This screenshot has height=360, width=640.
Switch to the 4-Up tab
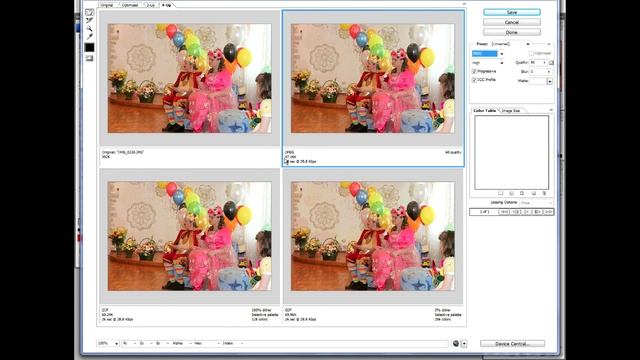(167, 5)
